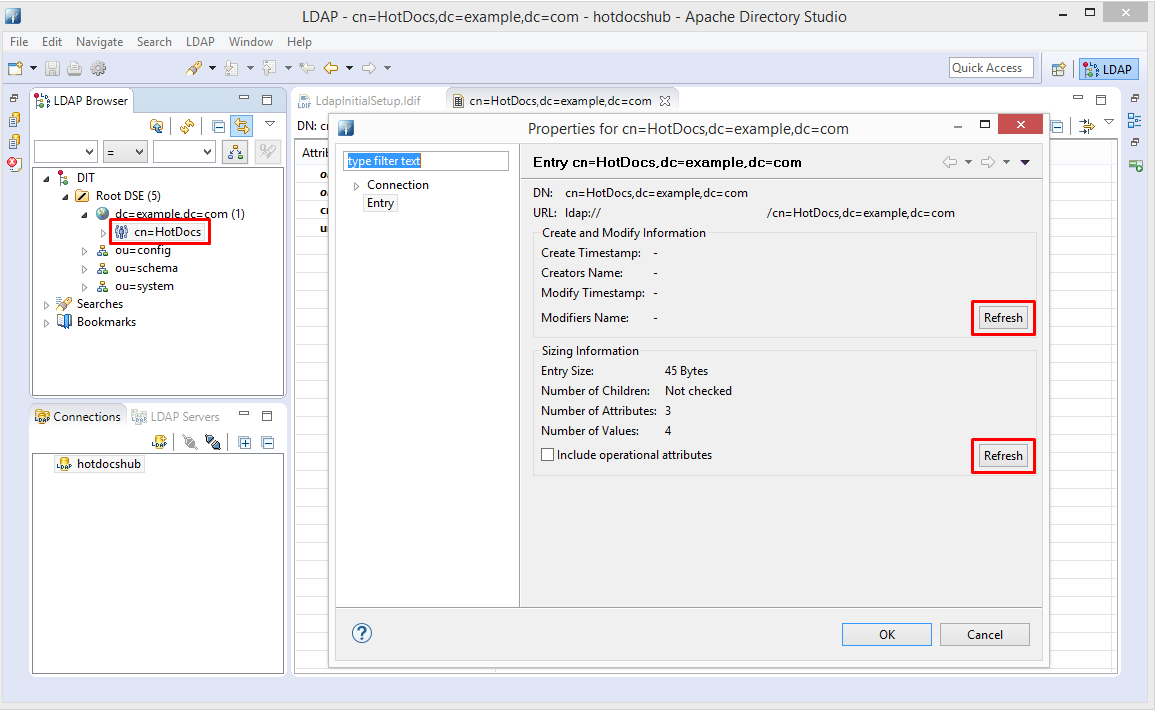Image resolution: width=1156 pixels, height=710 pixels.
Task: Click the New LDAP Connection icon
Action: click(159, 442)
